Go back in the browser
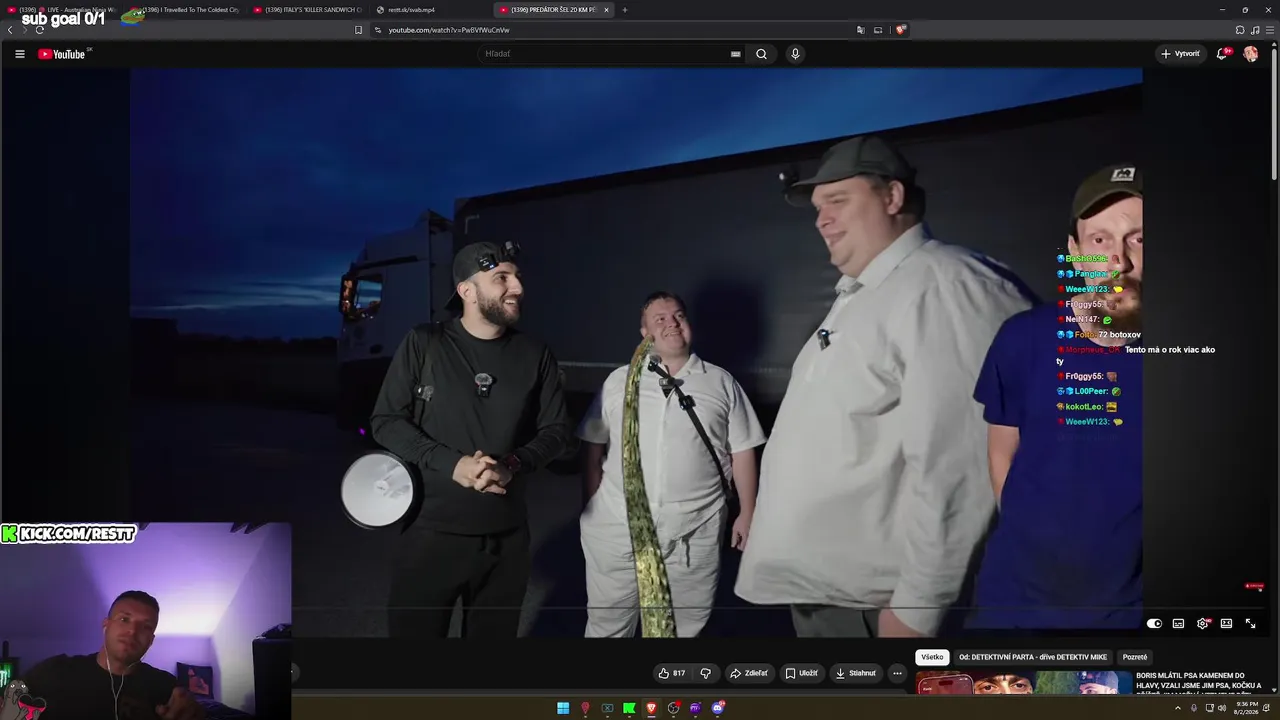This screenshot has width=1280, height=720. (10, 30)
